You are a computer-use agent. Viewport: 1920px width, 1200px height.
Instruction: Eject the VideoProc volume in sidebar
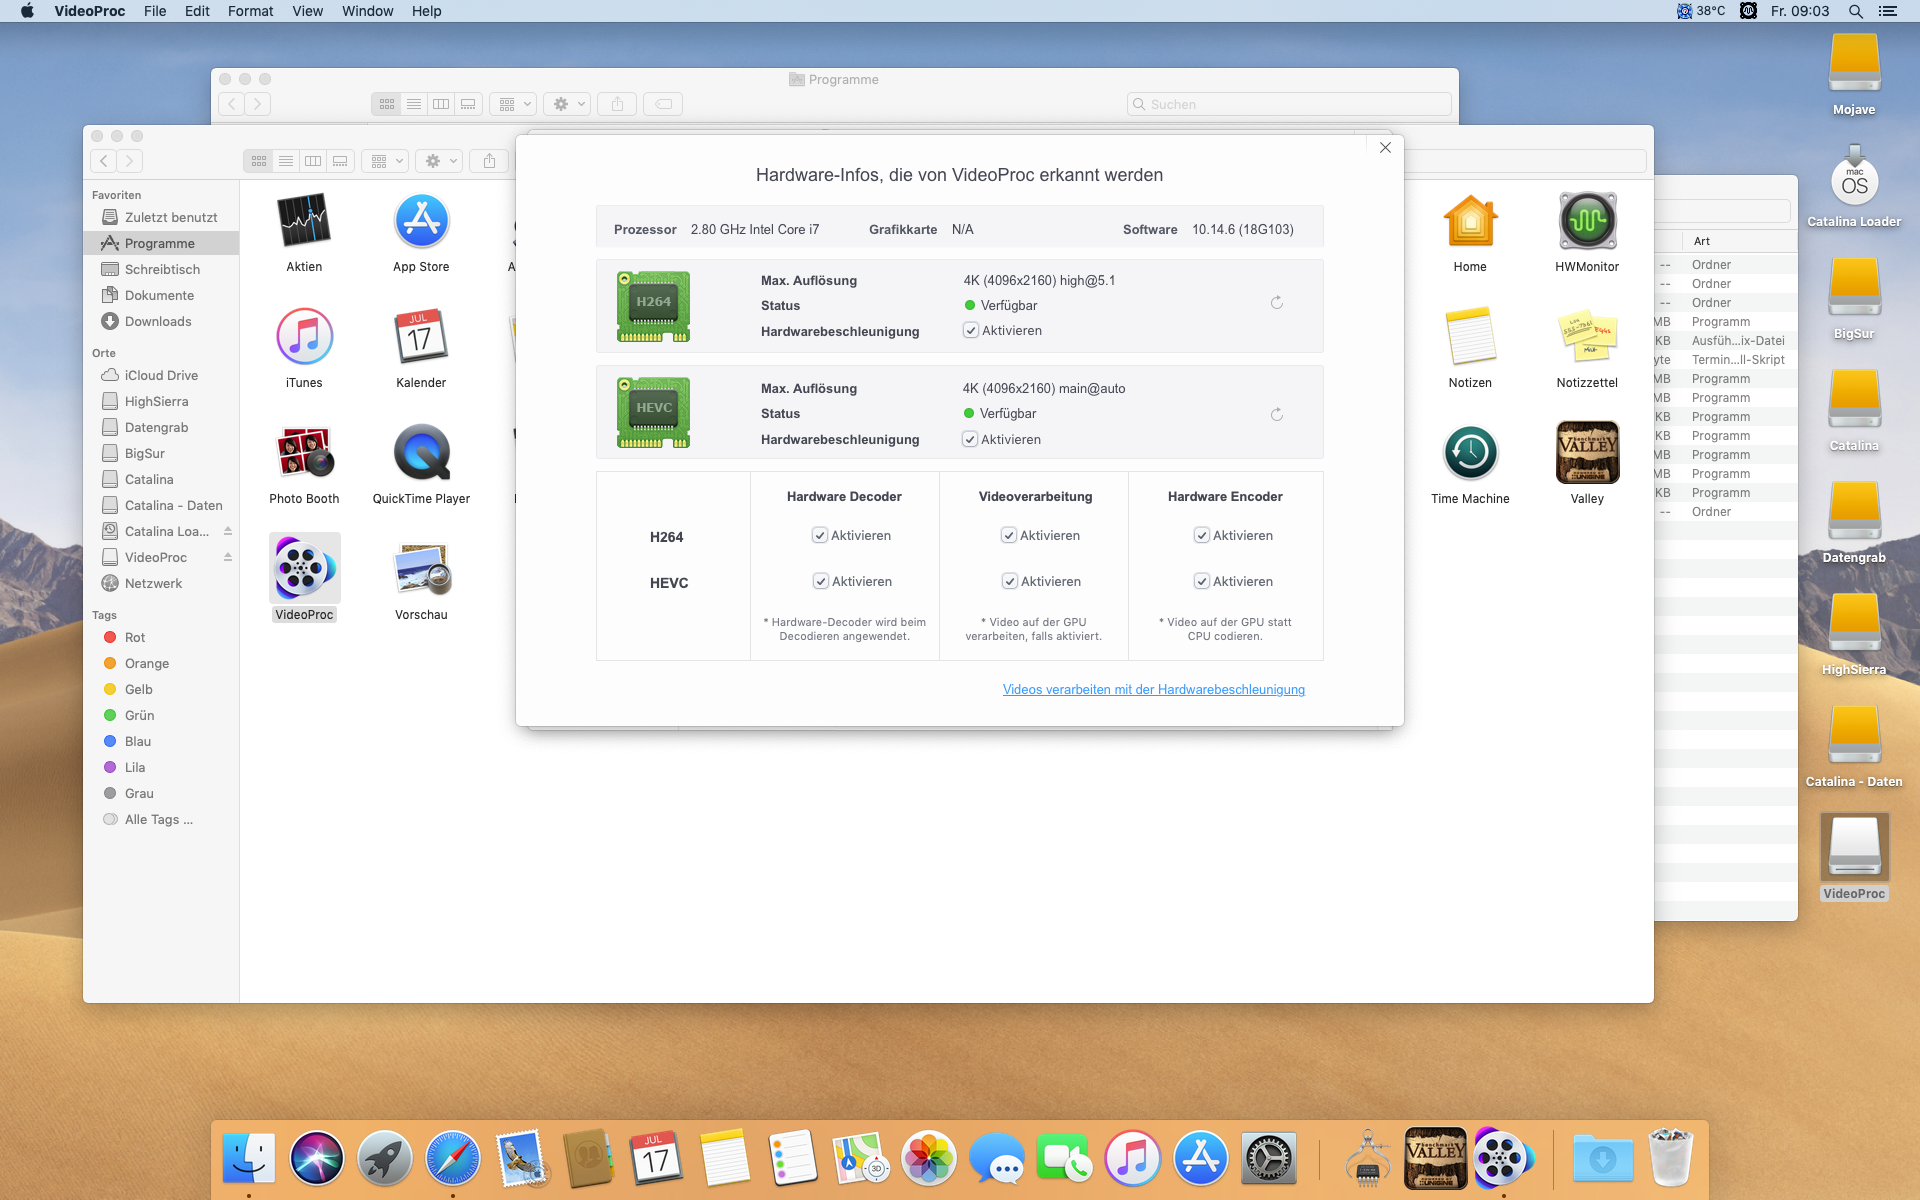coord(228,557)
